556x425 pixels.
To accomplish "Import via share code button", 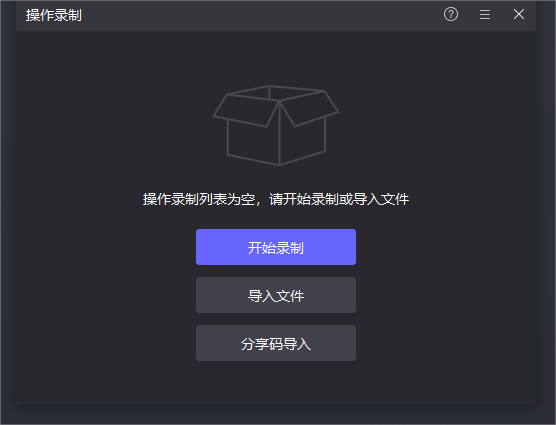I will click(276, 343).
